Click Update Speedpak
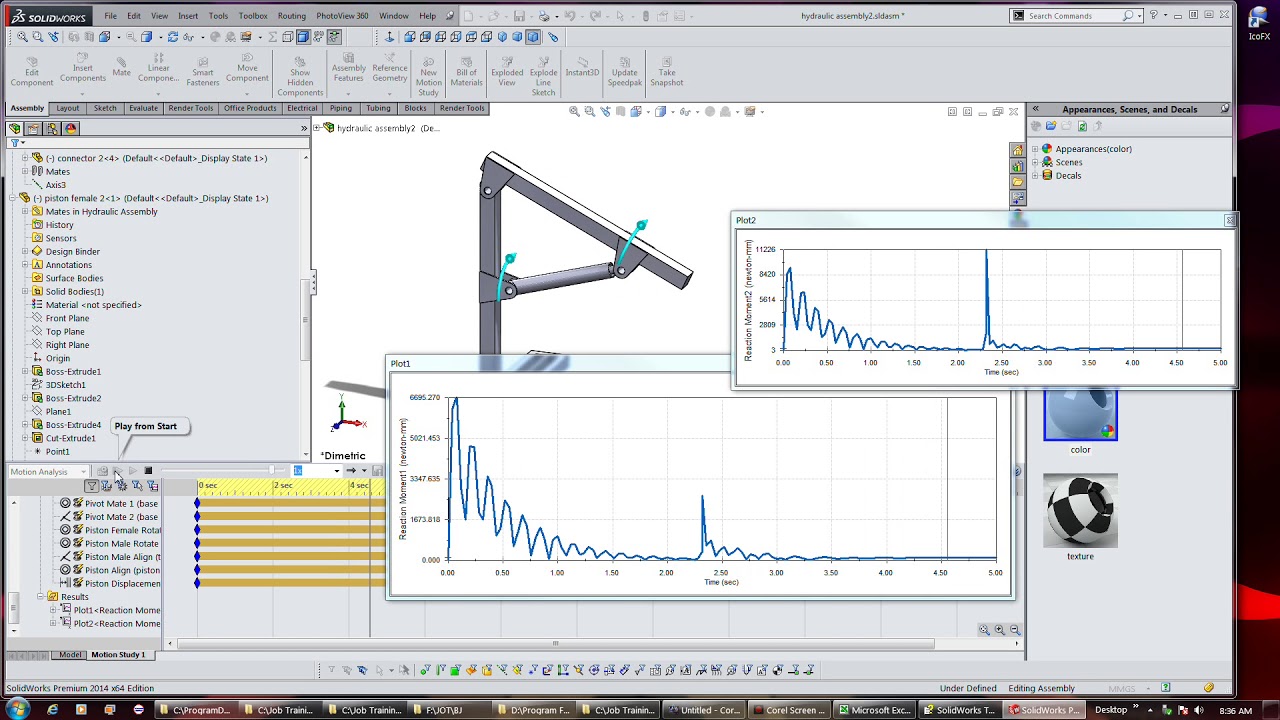Screen dimensions: 1280x720 tap(625, 71)
